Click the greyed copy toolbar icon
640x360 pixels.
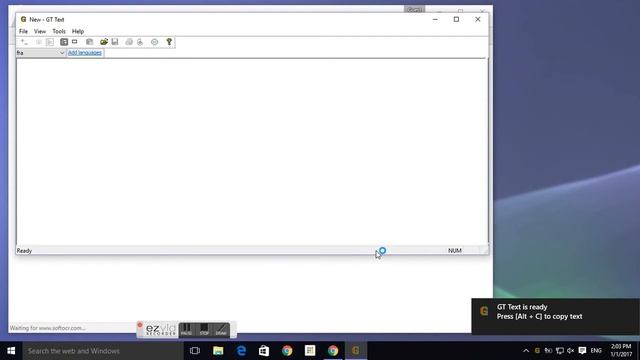[x=89, y=42]
